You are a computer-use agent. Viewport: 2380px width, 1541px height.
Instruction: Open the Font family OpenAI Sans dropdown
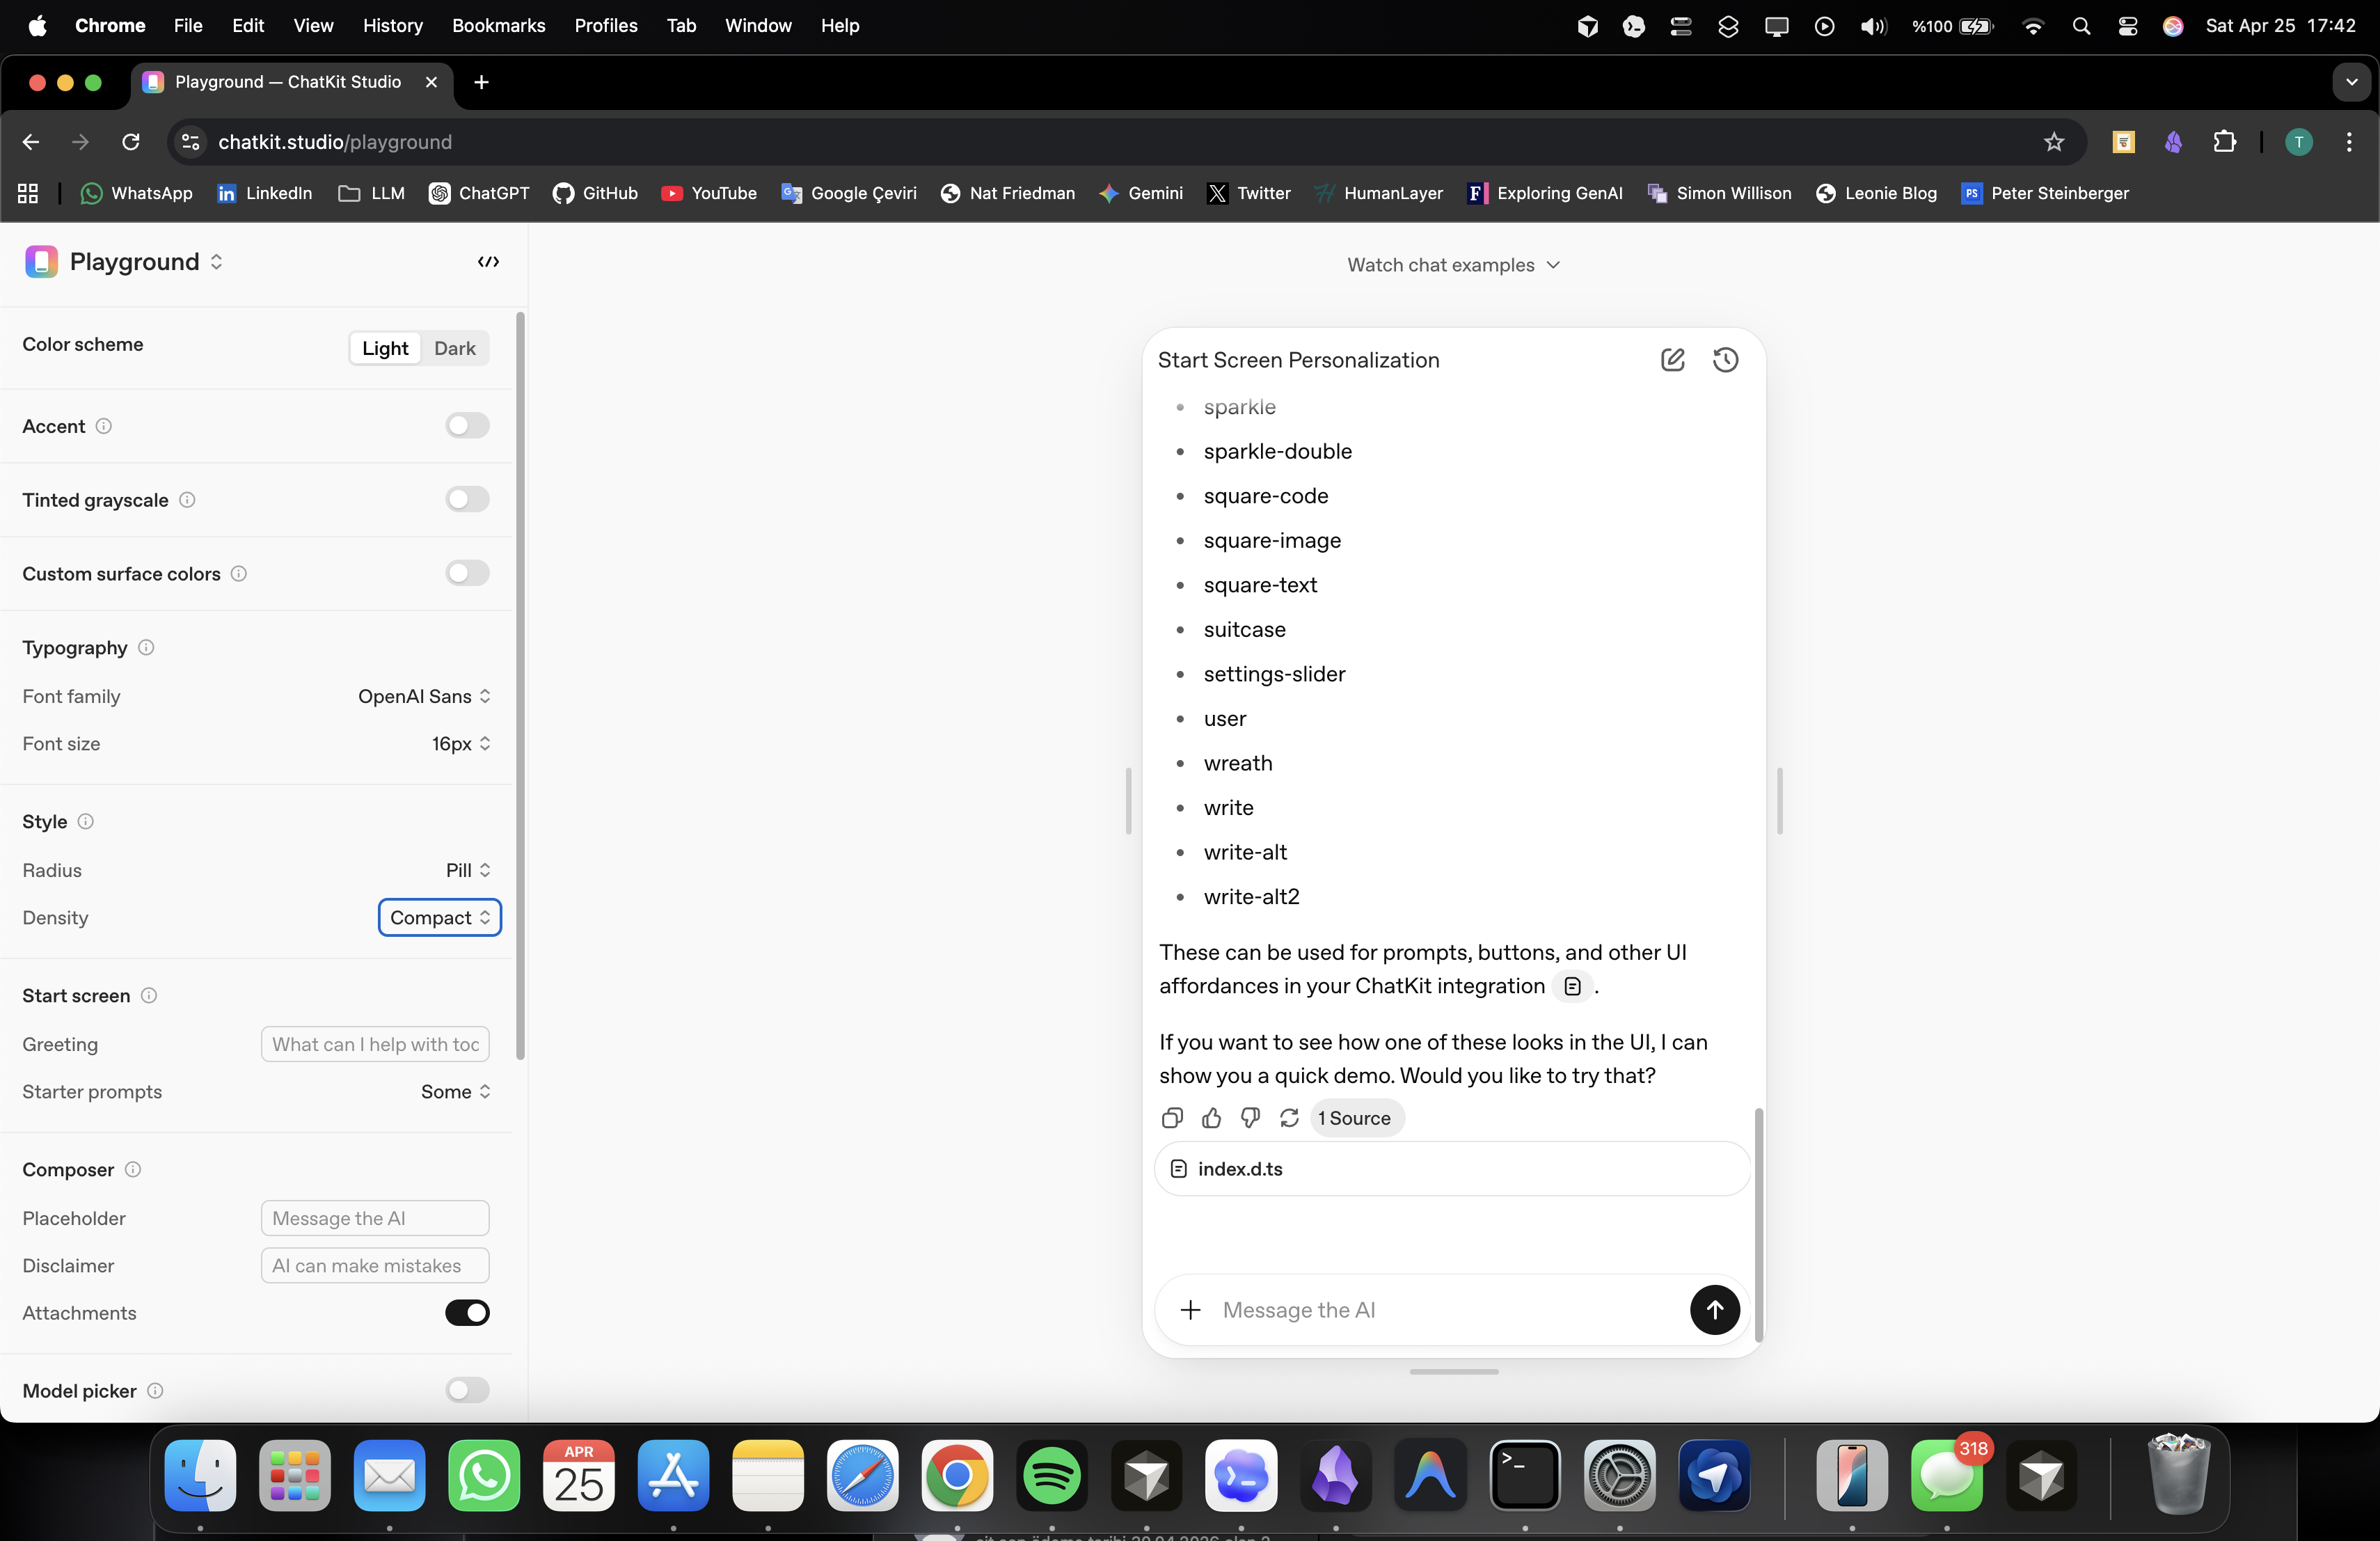[424, 696]
